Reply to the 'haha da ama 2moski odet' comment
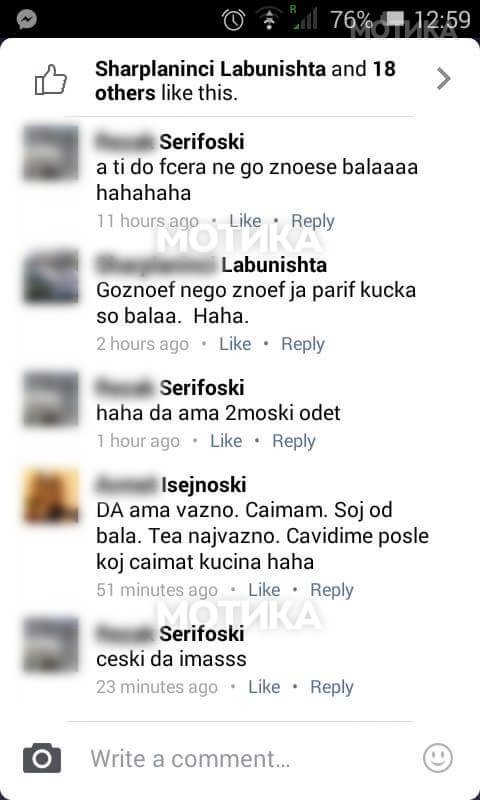480x800 pixels. tap(294, 441)
